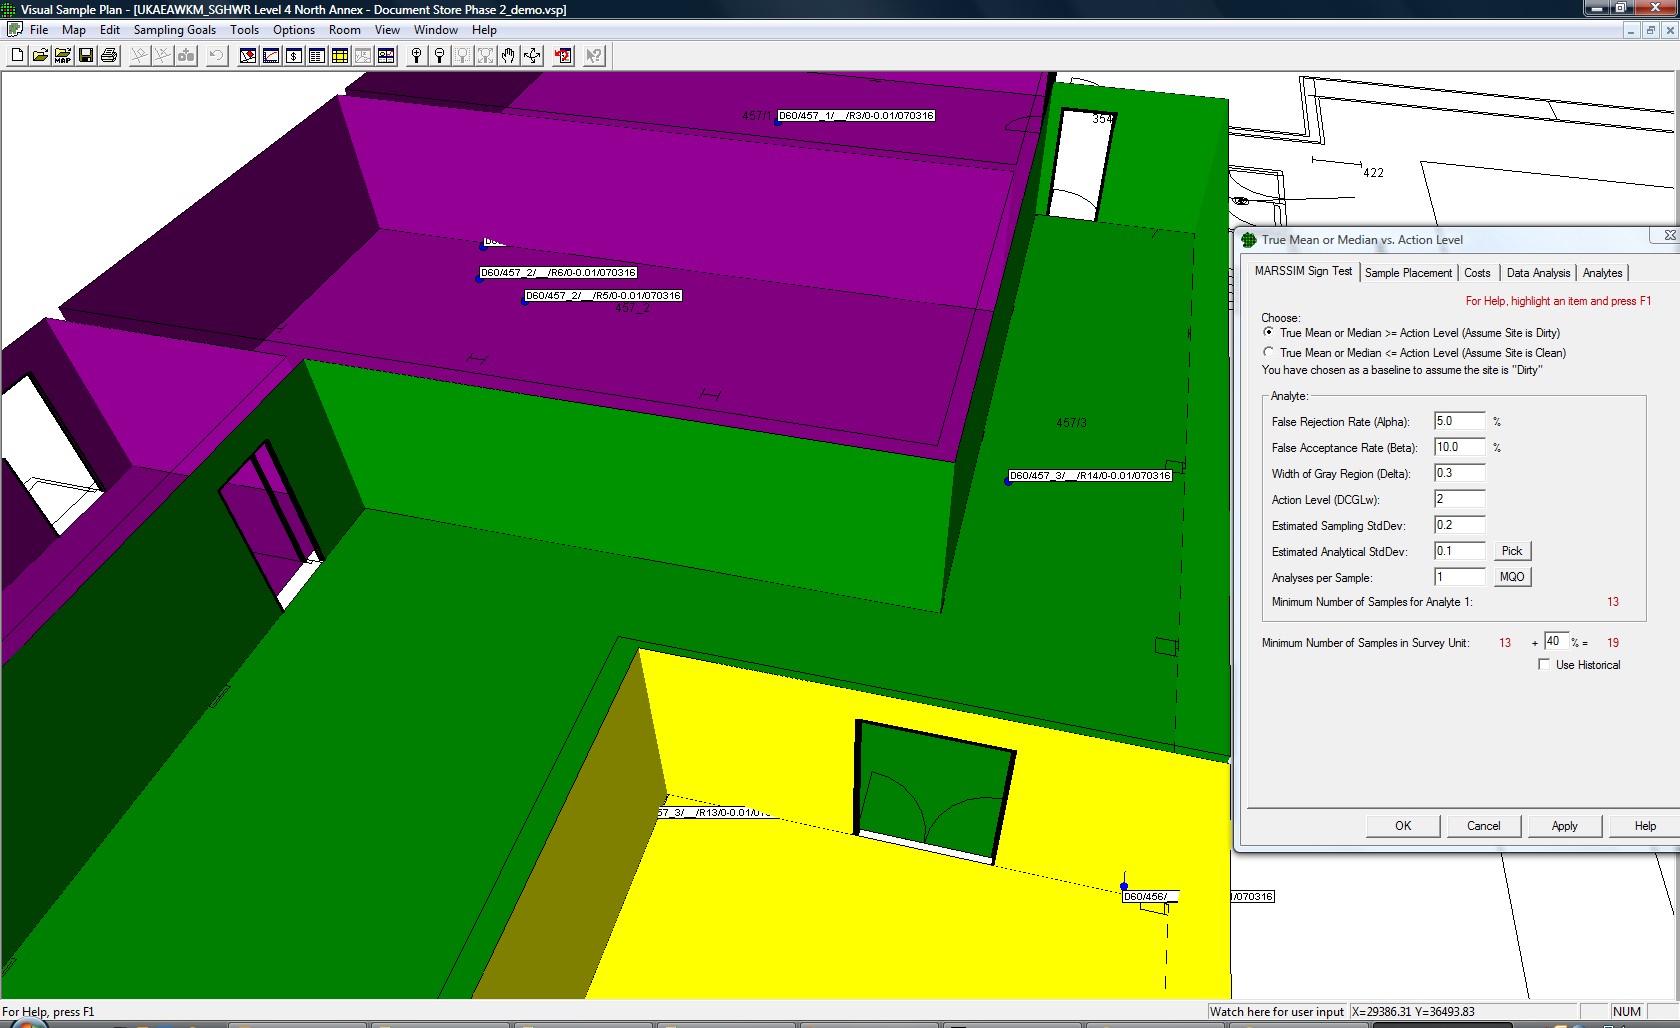Click the Pick button
Image resolution: width=1680 pixels, height=1028 pixels.
point(1512,551)
